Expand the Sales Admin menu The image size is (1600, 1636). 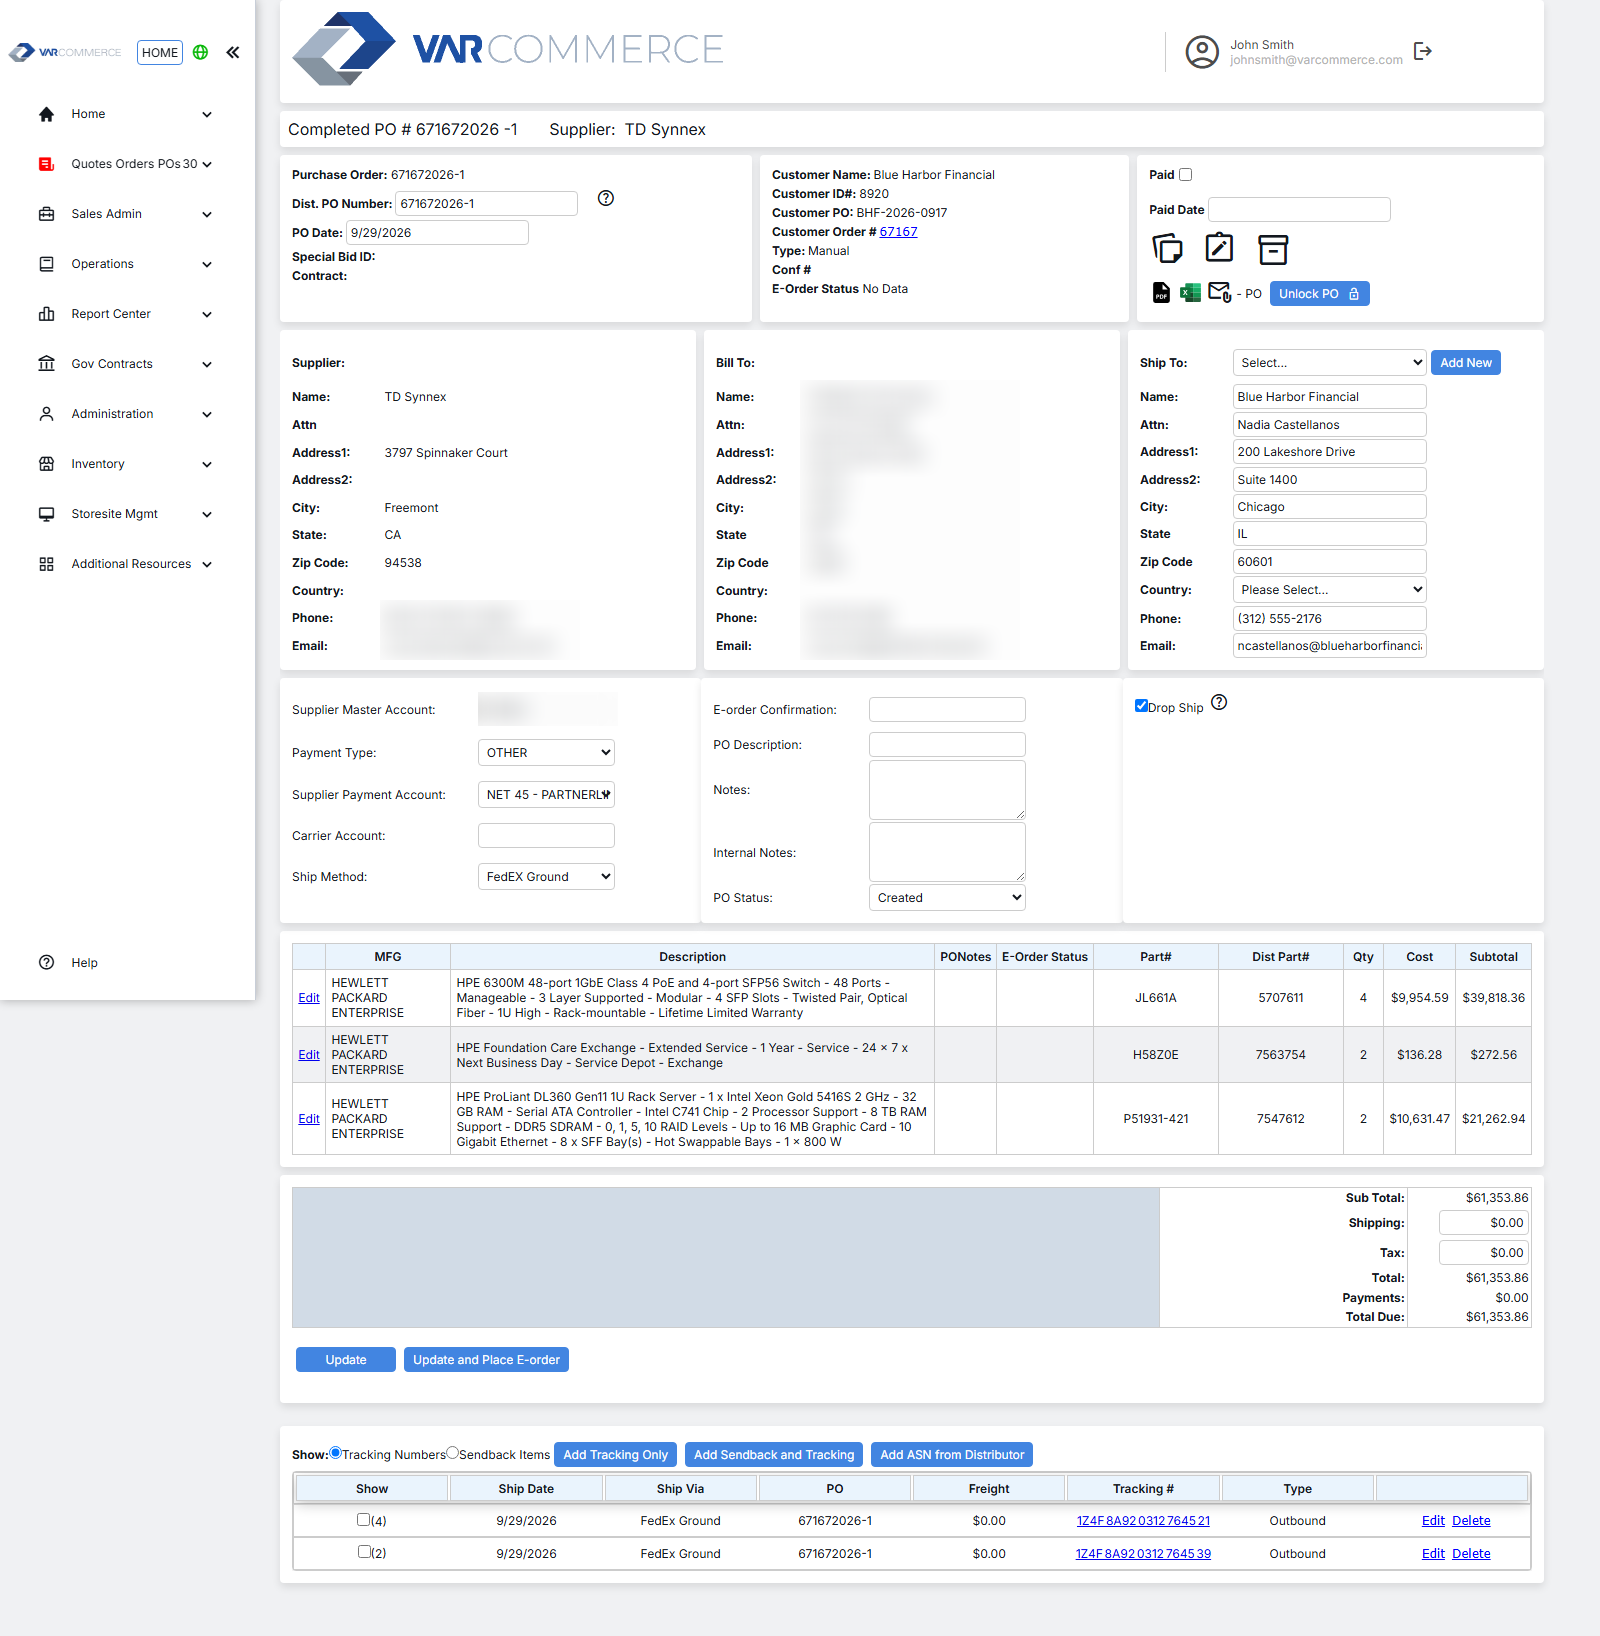(126, 214)
